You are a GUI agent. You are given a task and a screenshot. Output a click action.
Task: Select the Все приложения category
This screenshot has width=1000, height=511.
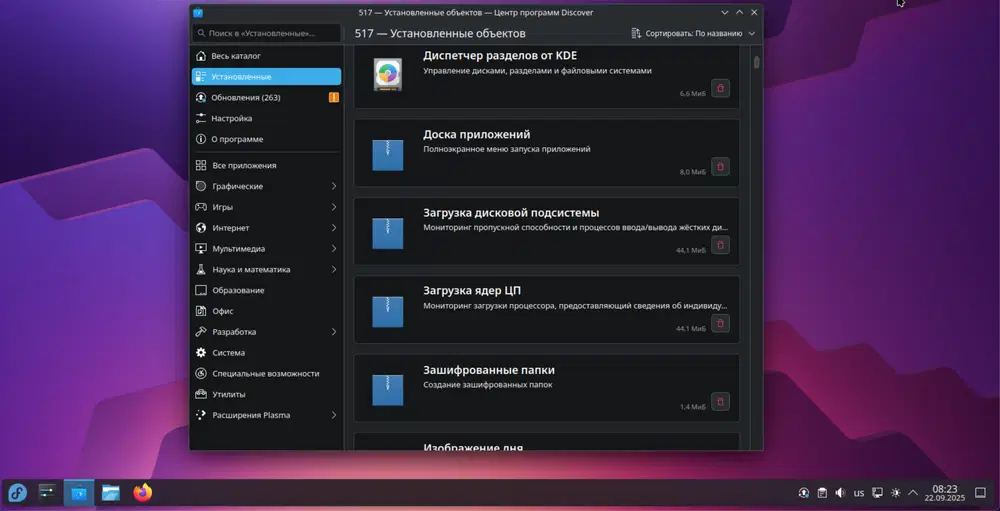266,165
